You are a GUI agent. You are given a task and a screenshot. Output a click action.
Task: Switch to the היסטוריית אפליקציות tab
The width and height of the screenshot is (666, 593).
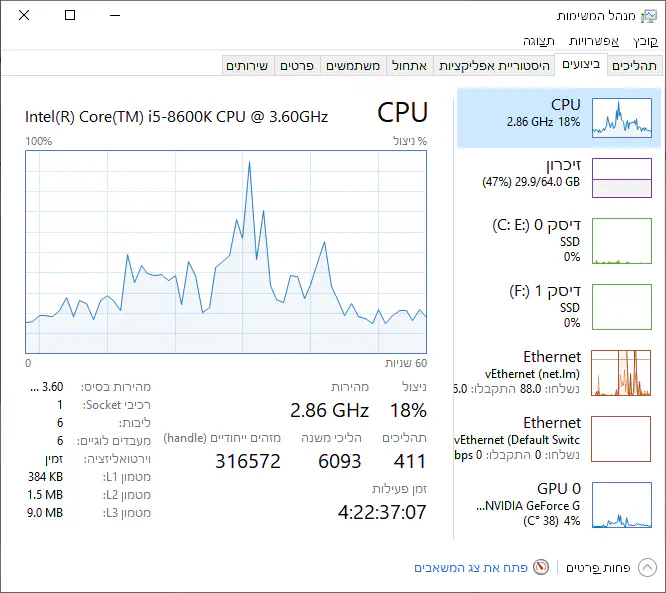tap(494, 65)
